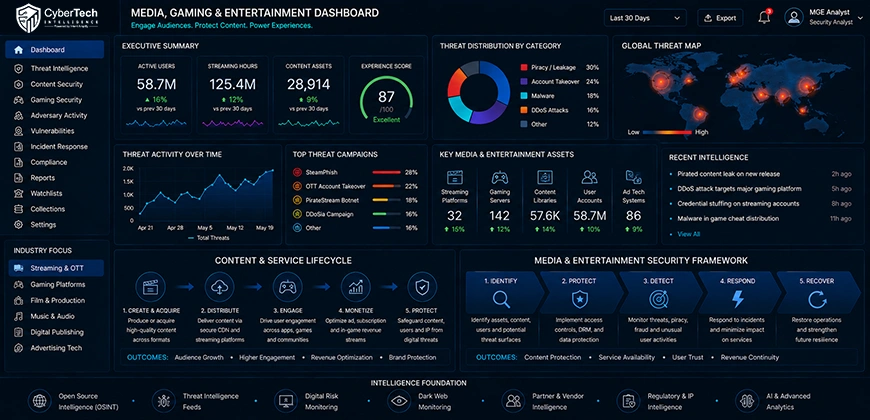
Task: Click the Threat Intelligence Feeds bug icon
Action: point(163,401)
